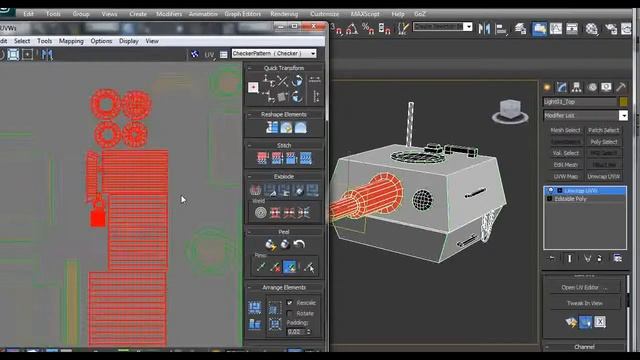Open the Material Editor from the main toolbar

click(x=591, y=29)
